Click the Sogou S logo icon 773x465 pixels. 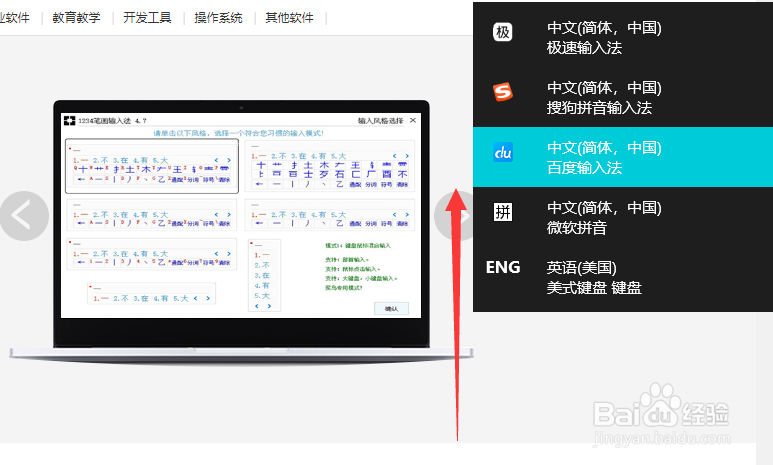[503, 92]
